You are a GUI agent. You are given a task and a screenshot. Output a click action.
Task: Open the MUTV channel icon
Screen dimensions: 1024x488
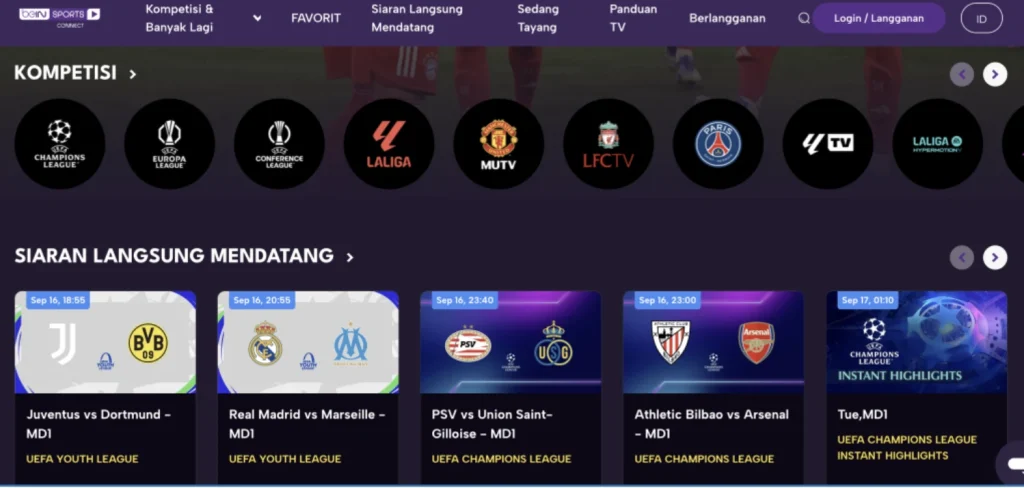(x=498, y=144)
